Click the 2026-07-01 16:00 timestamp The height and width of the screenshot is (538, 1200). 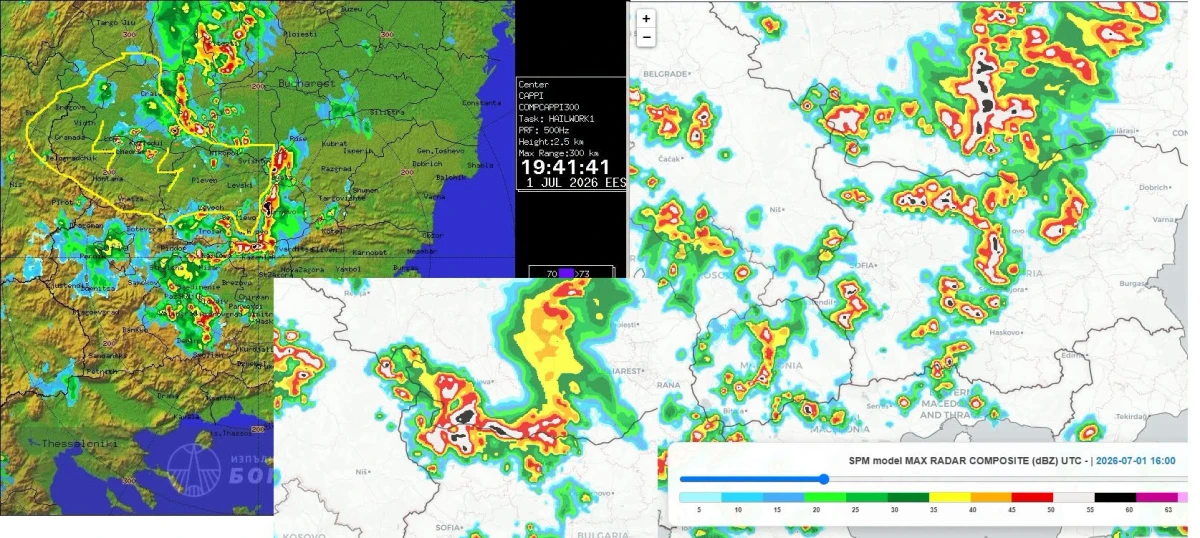[x=1134, y=461]
